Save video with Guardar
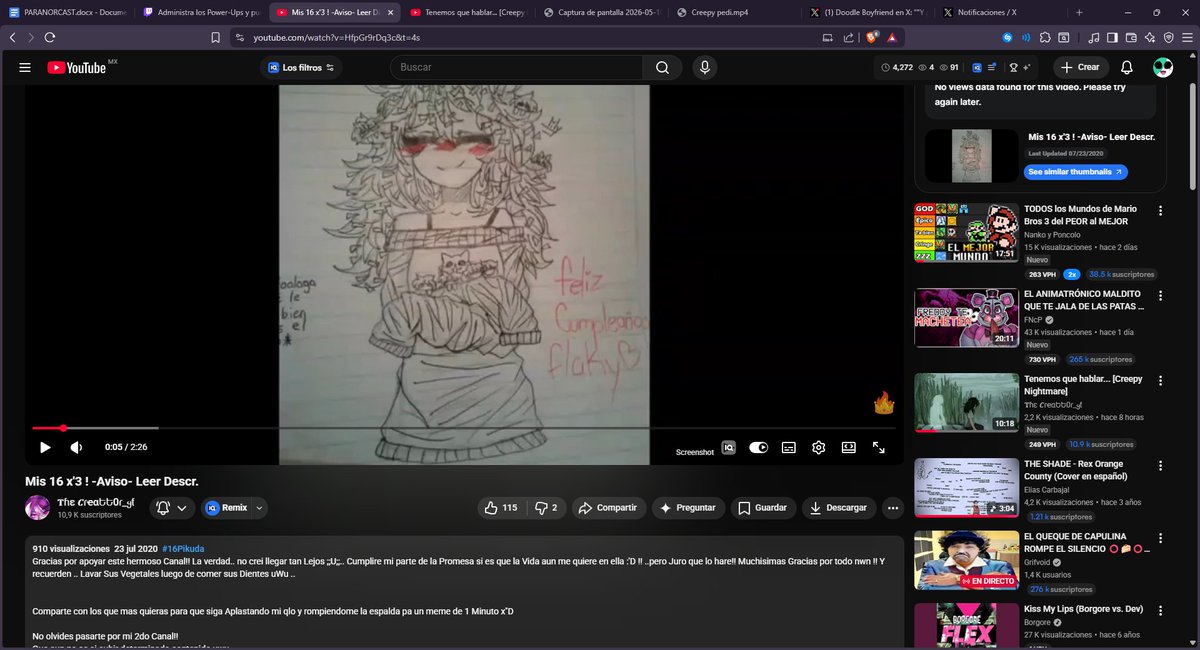 tap(763, 508)
